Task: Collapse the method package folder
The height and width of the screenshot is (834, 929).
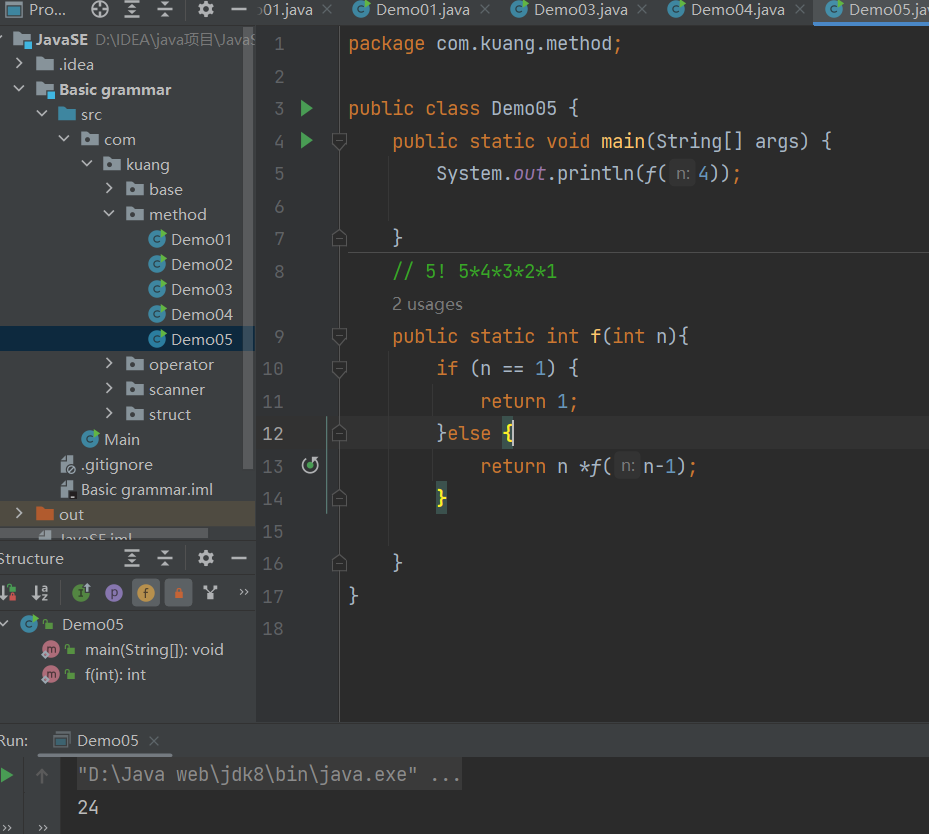Action: coord(110,214)
